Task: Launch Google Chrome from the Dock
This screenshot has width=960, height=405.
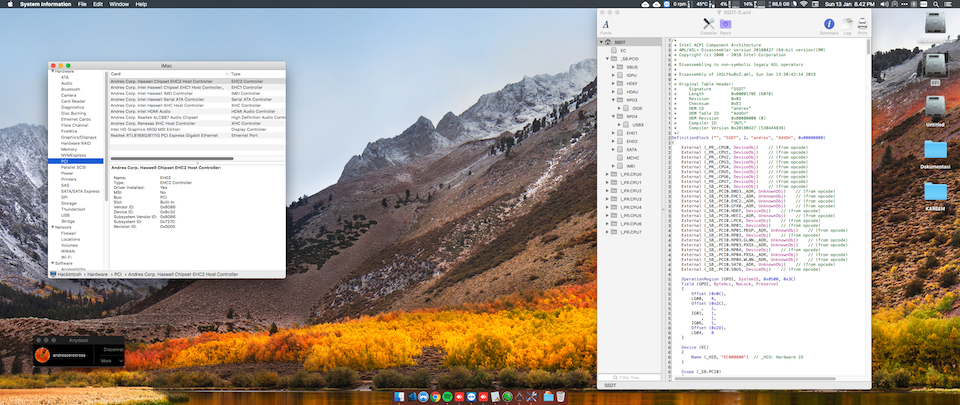Action: coord(435,396)
